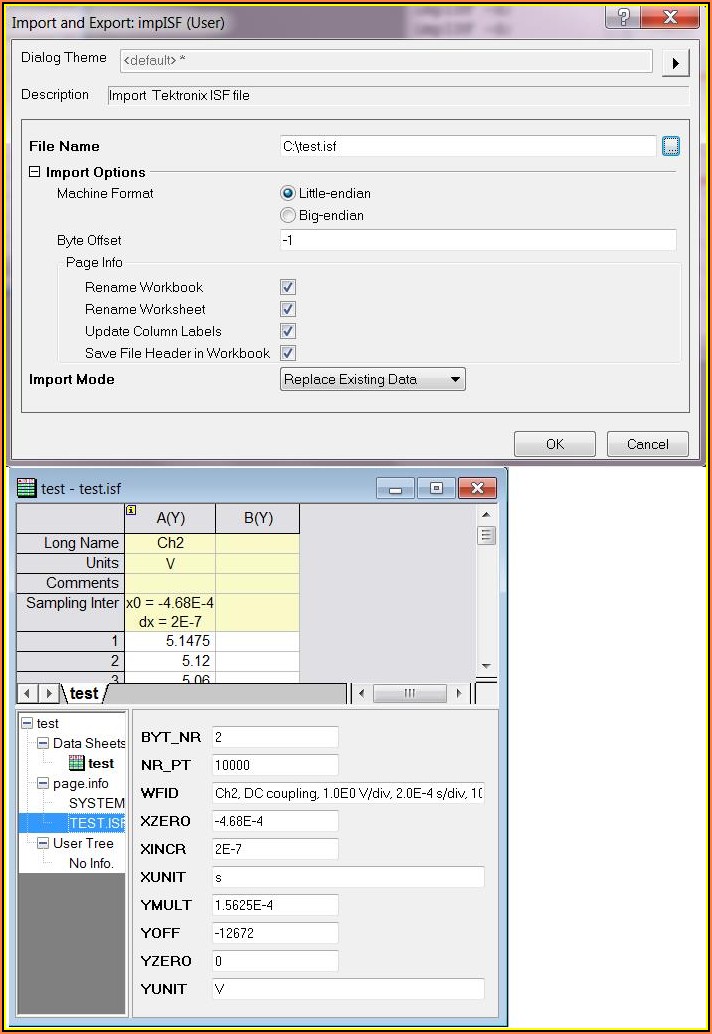Select the Big-endian machine format
The image size is (712, 1034).
point(288,215)
